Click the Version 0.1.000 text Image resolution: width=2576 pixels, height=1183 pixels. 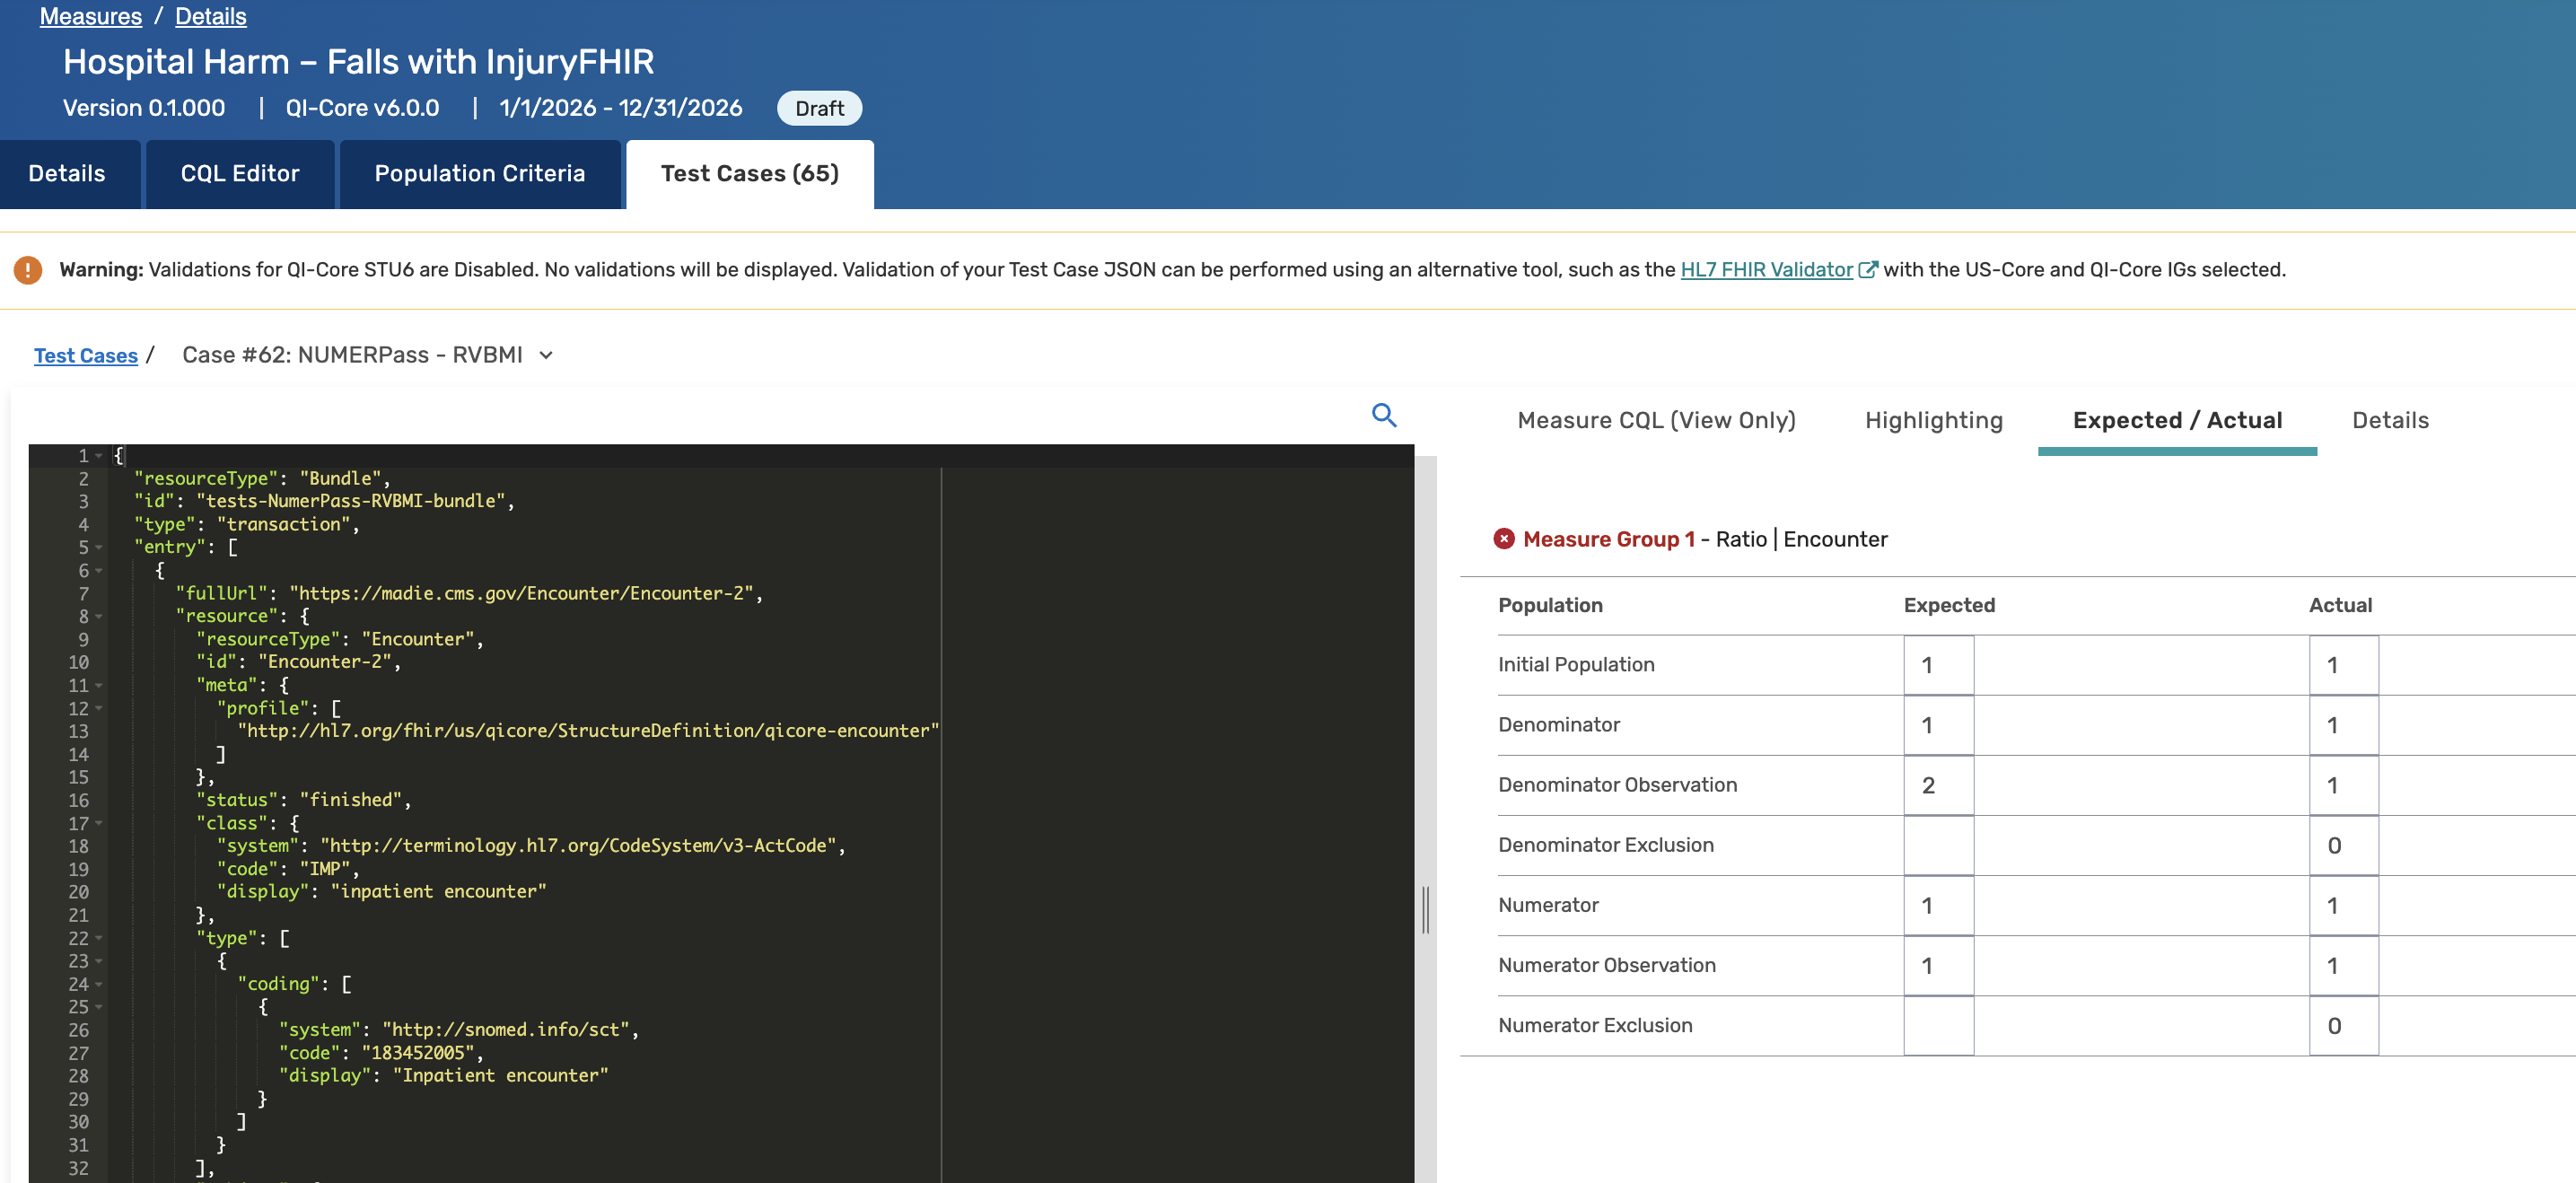(x=144, y=108)
